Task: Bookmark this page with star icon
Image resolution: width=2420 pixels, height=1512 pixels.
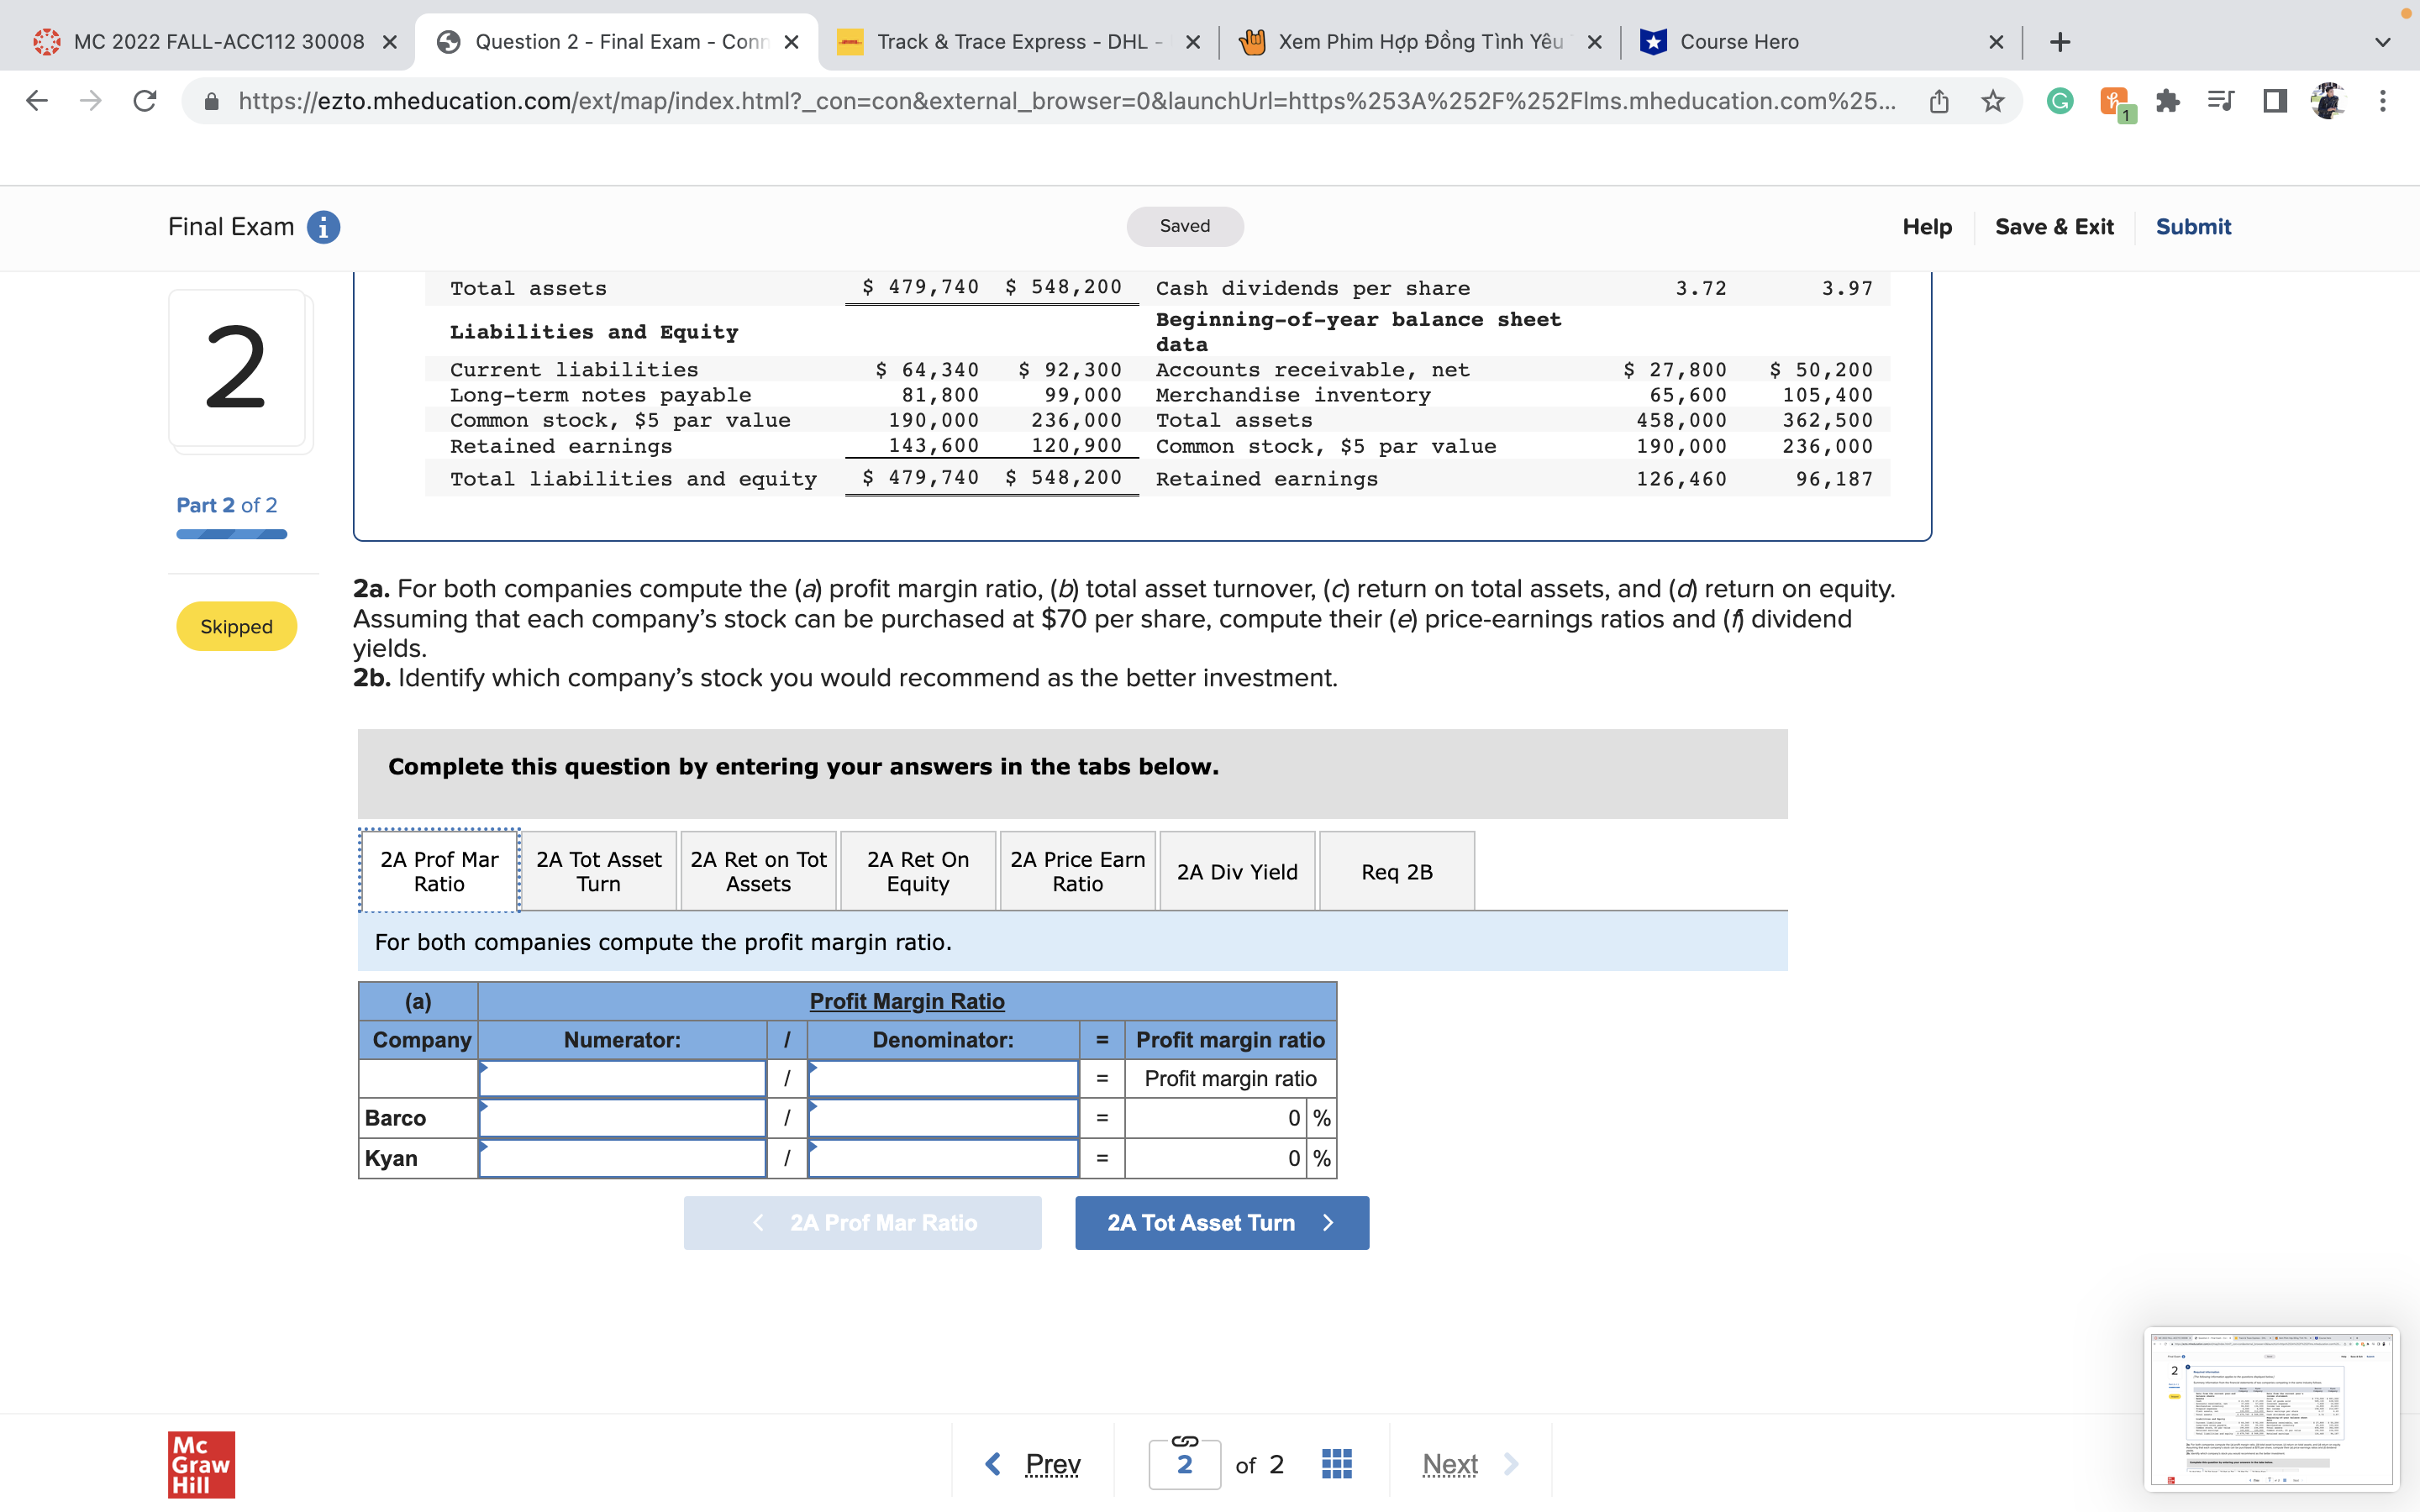Action: pyautogui.click(x=1992, y=101)
